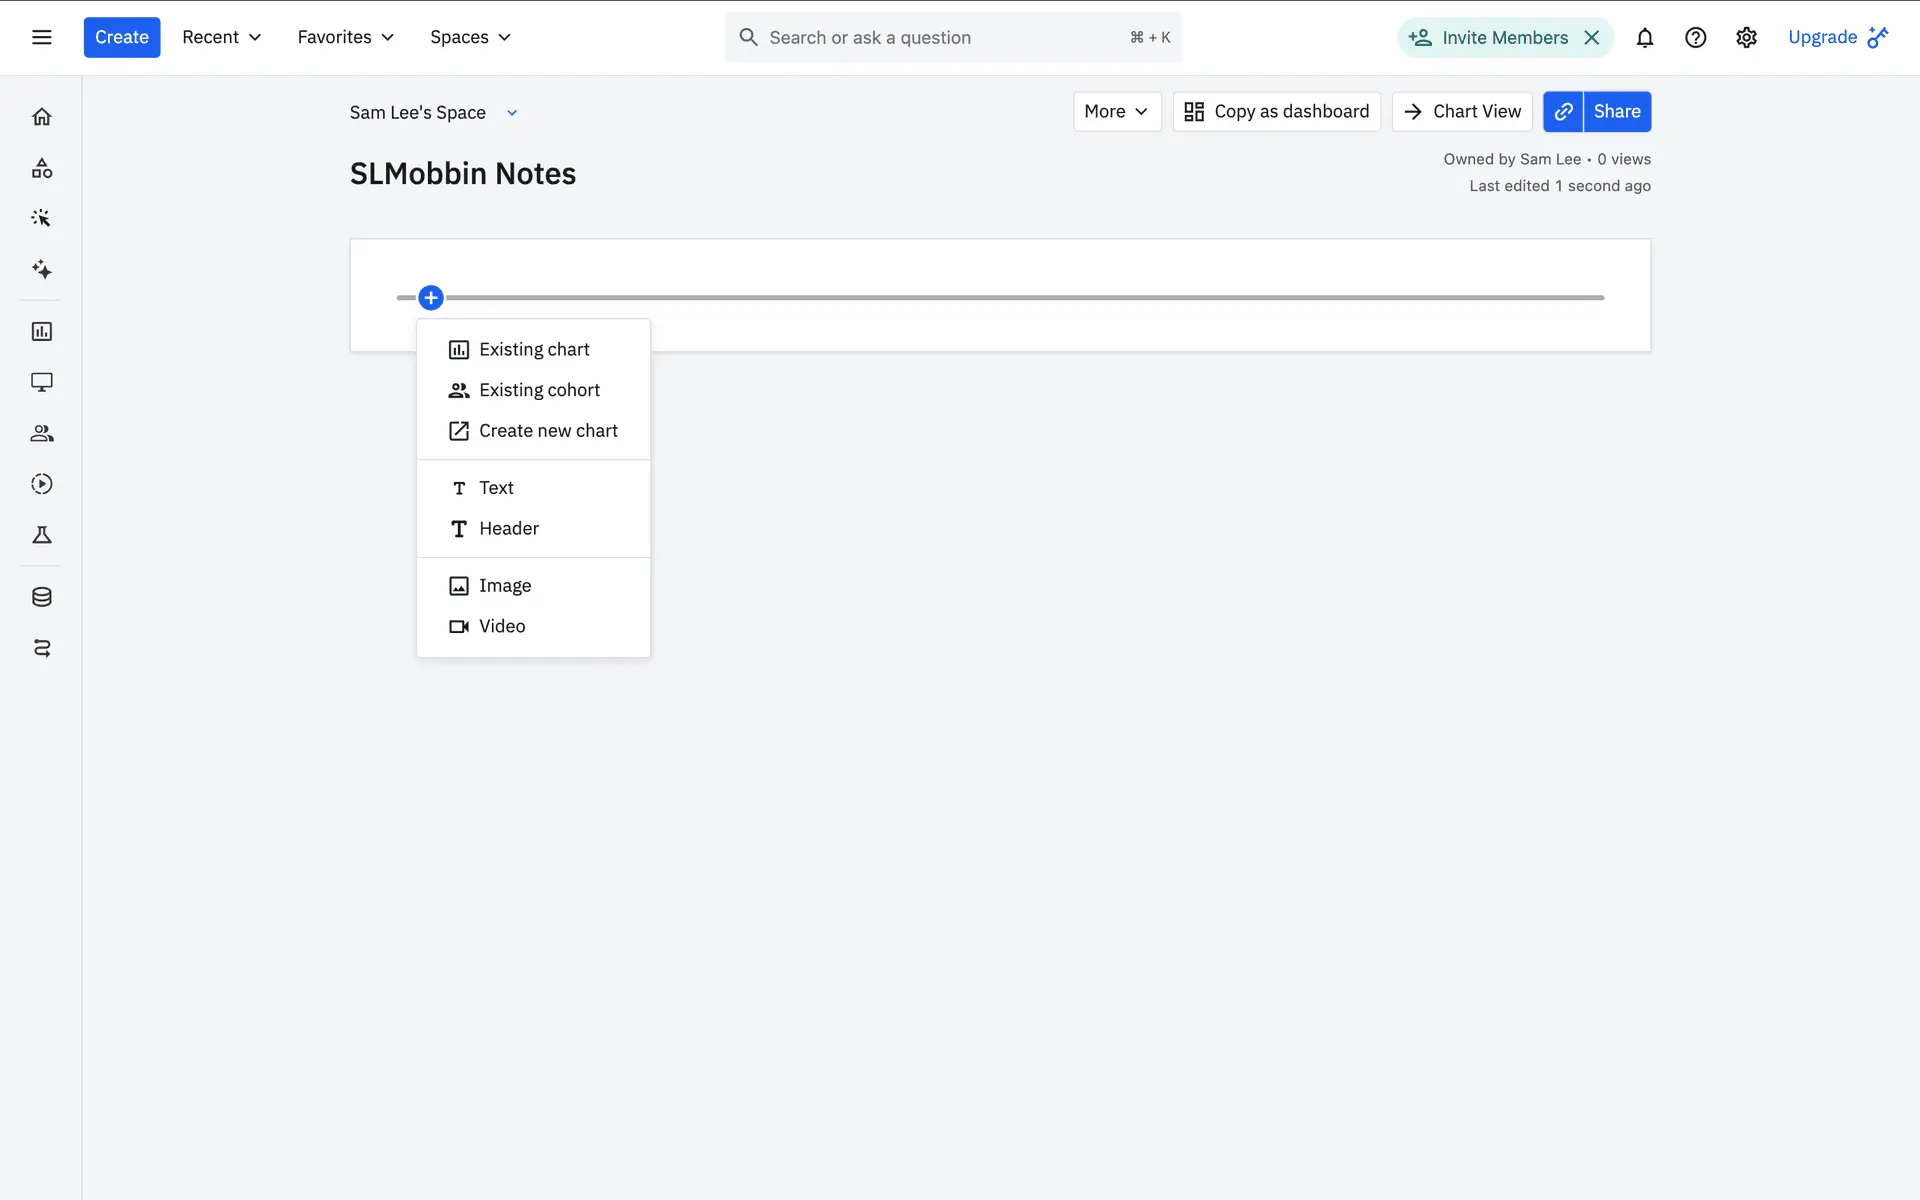Select Video menu option

pos(501,626)
